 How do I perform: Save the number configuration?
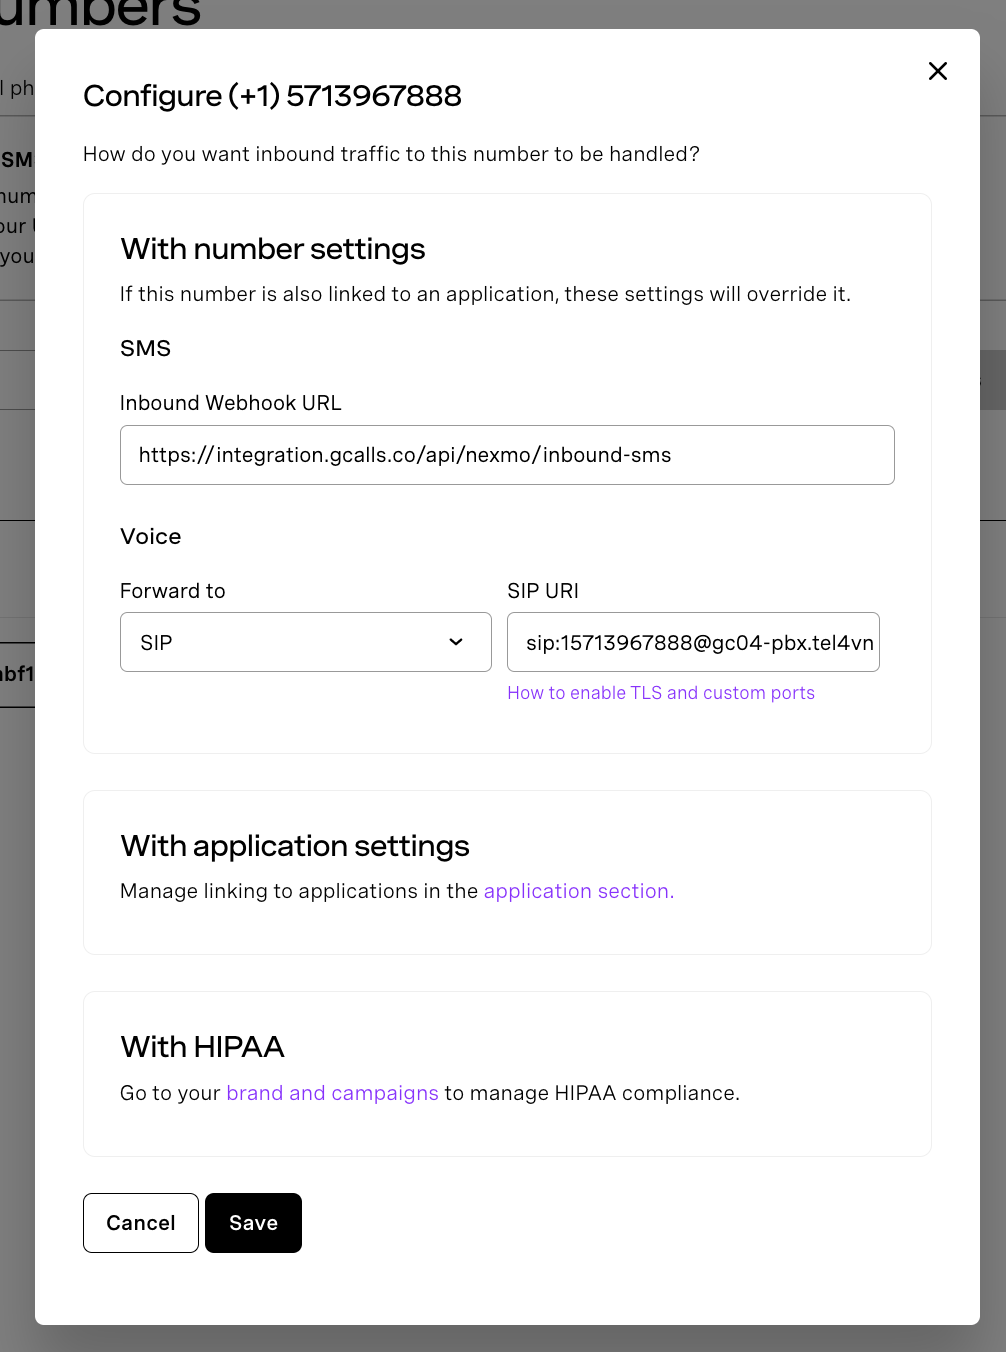[253, 1223]
